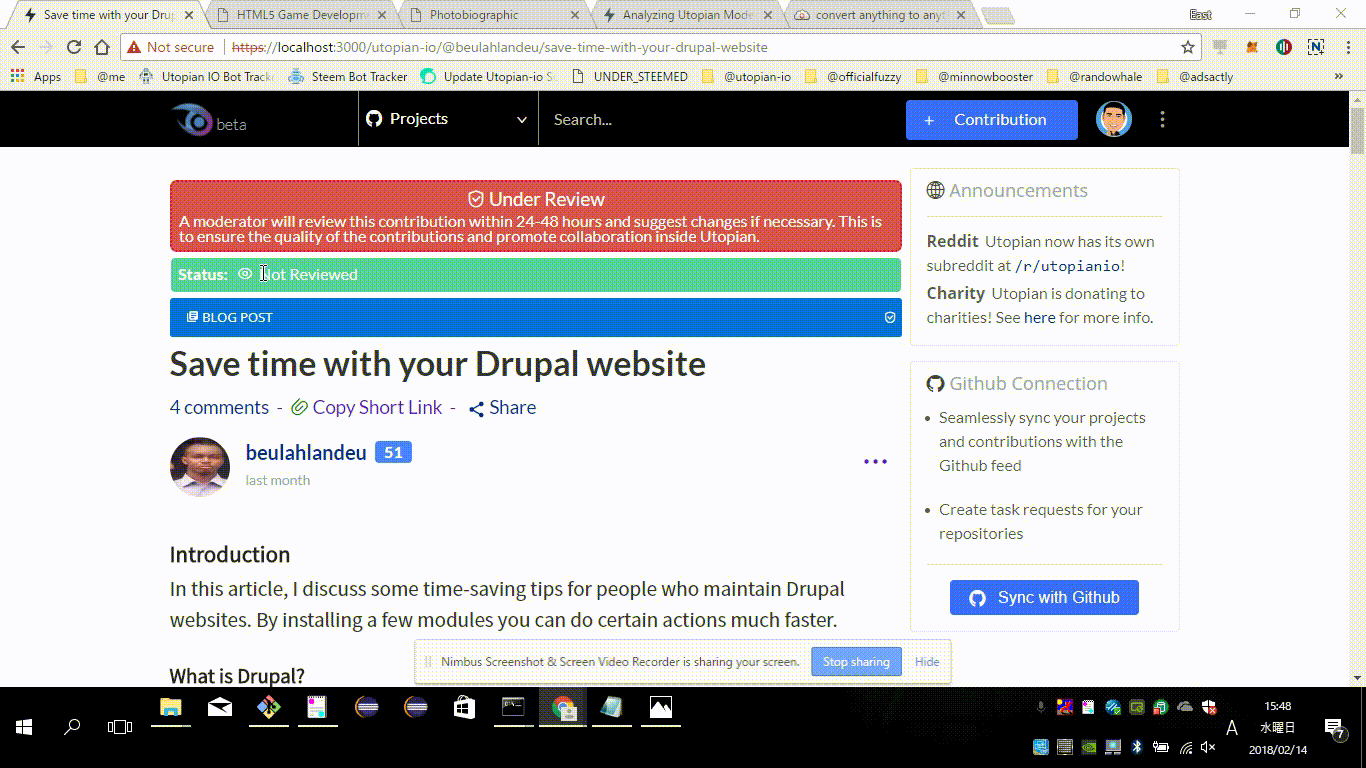Click the share icon next to Share
The width and height of the screenshot is (1366, 768).
pyautogui.click(x=477, y=408)
